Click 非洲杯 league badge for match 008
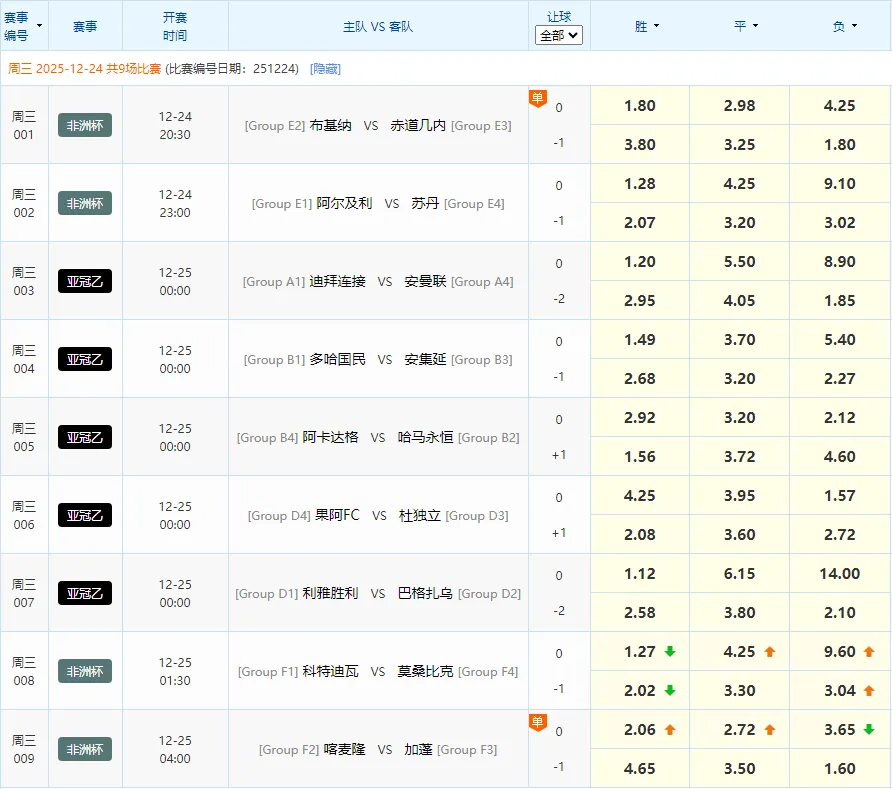 pos(85,671)
